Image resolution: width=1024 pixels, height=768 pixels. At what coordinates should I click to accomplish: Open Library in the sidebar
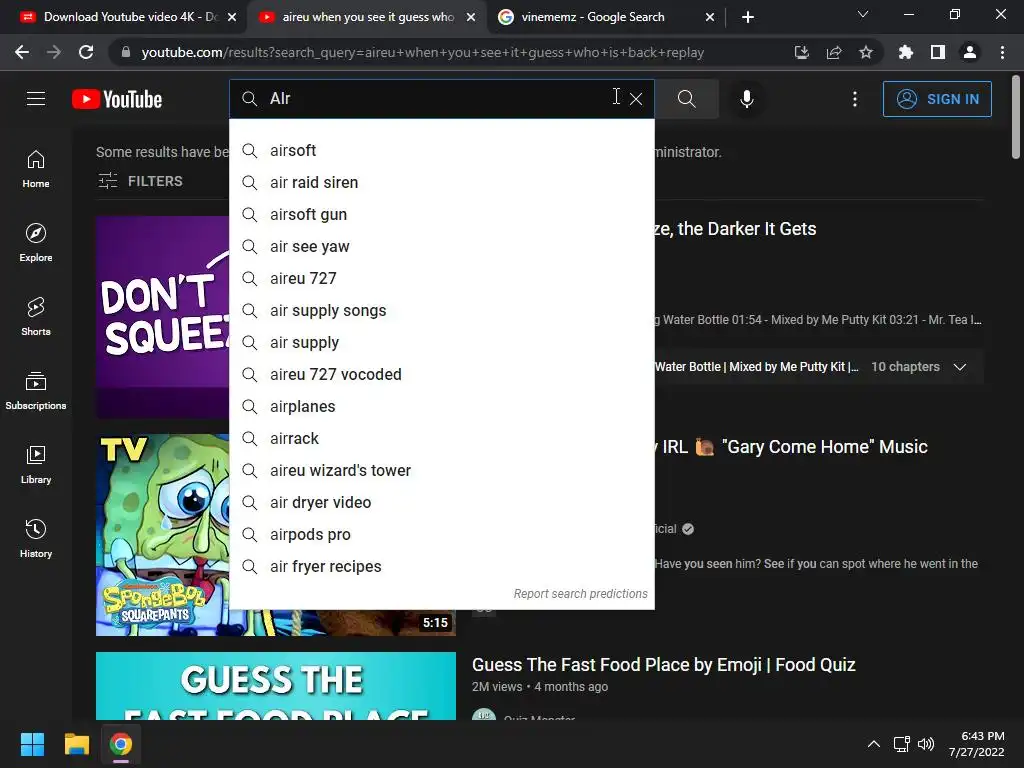[x=36, y=464]
